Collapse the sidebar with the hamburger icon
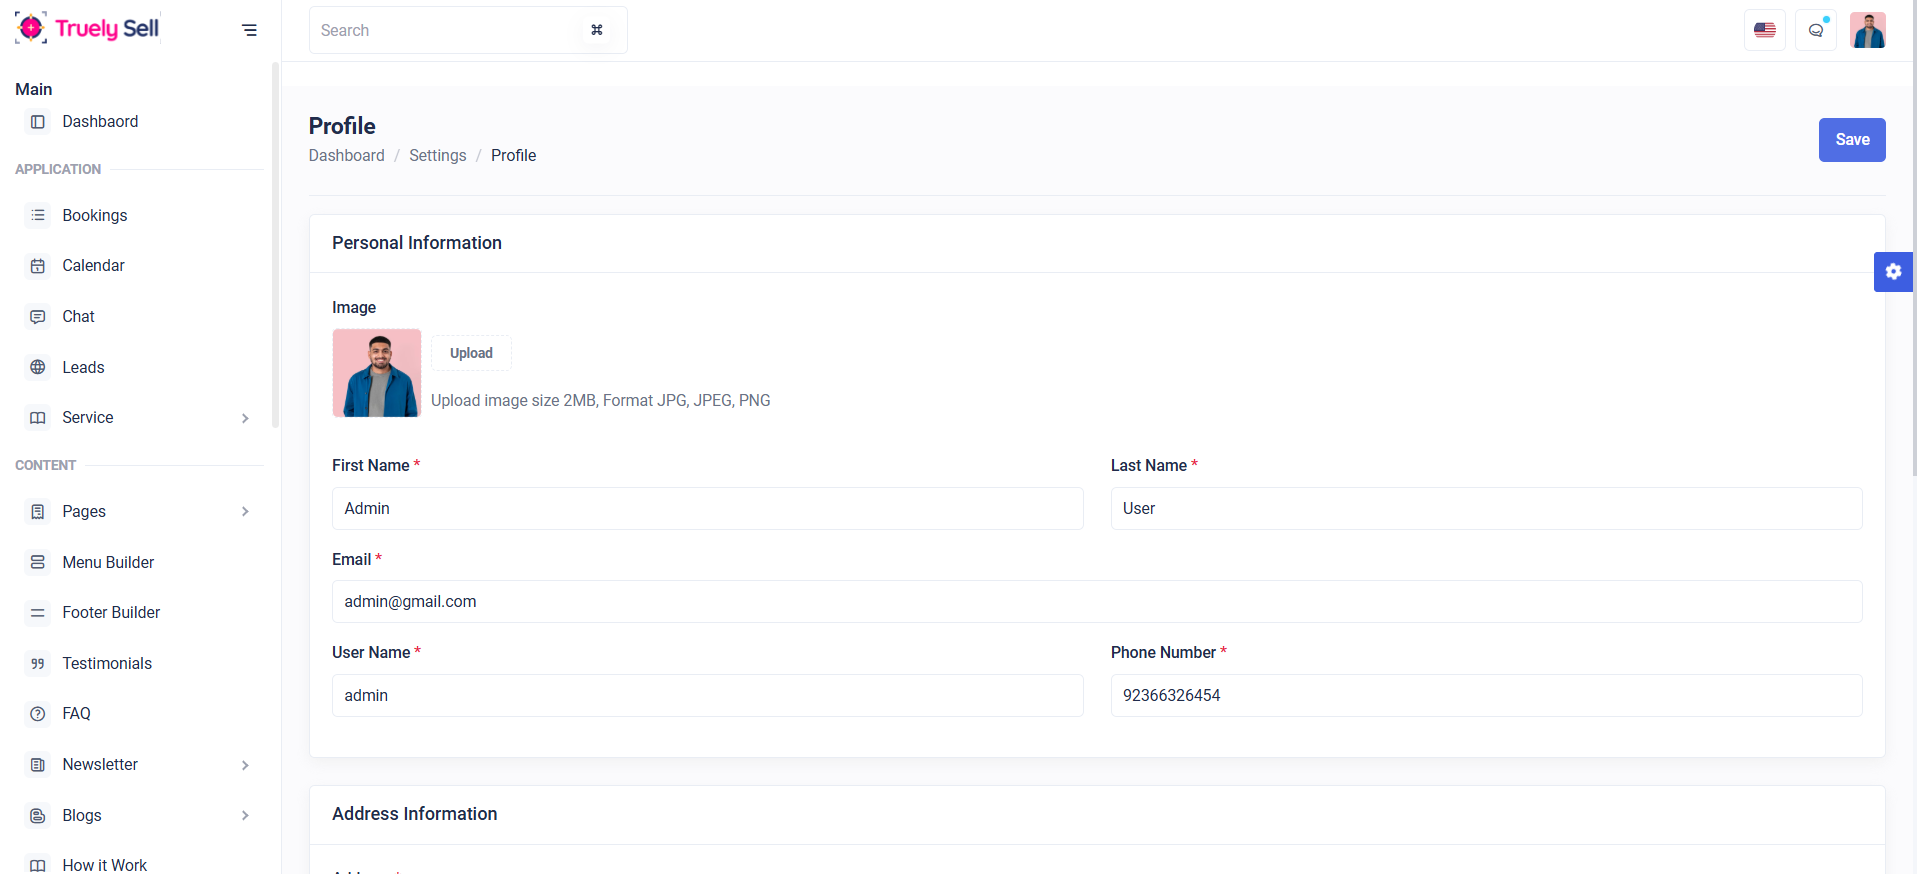This screenshot has height=874, width=1917. click(x=249, y=30)
